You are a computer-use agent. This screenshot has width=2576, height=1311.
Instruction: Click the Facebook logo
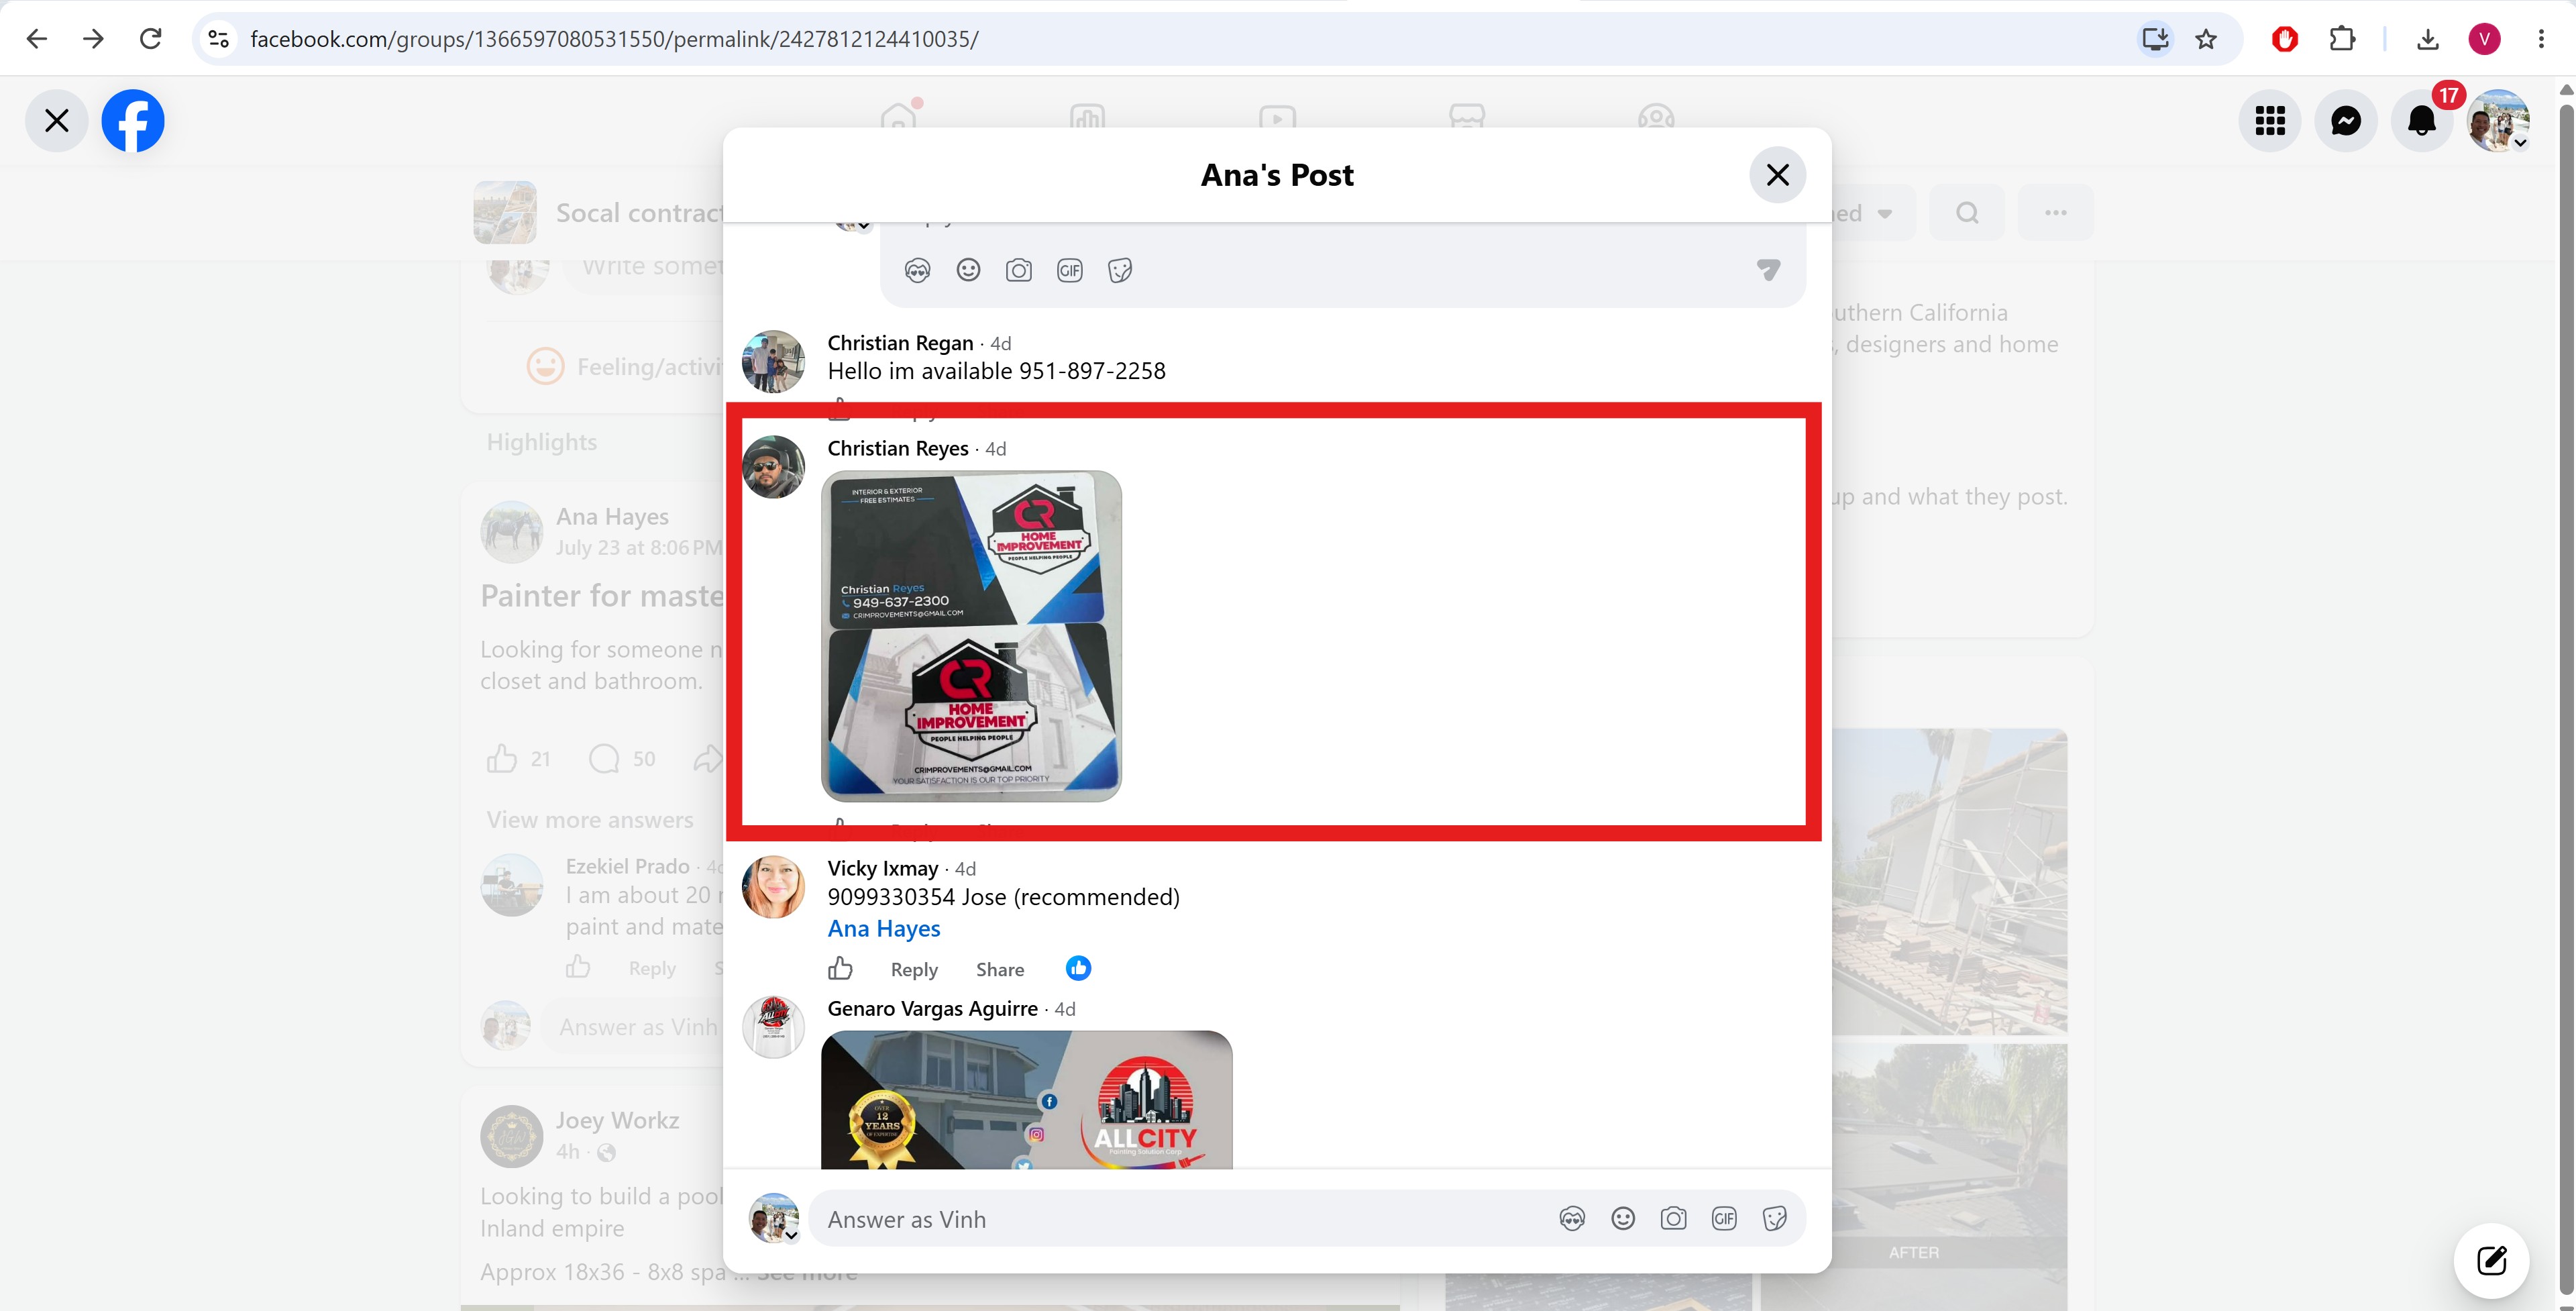(133, 121)
